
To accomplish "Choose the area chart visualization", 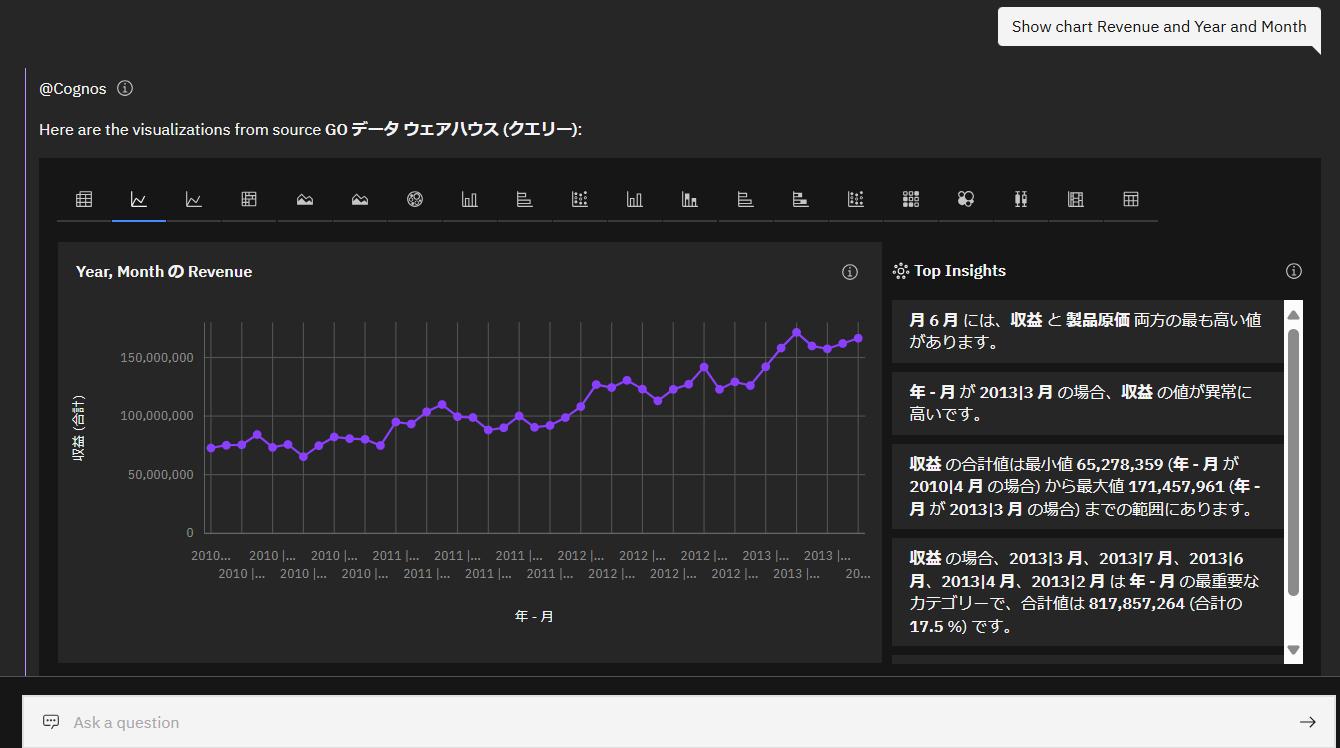I will click(304, 199).
